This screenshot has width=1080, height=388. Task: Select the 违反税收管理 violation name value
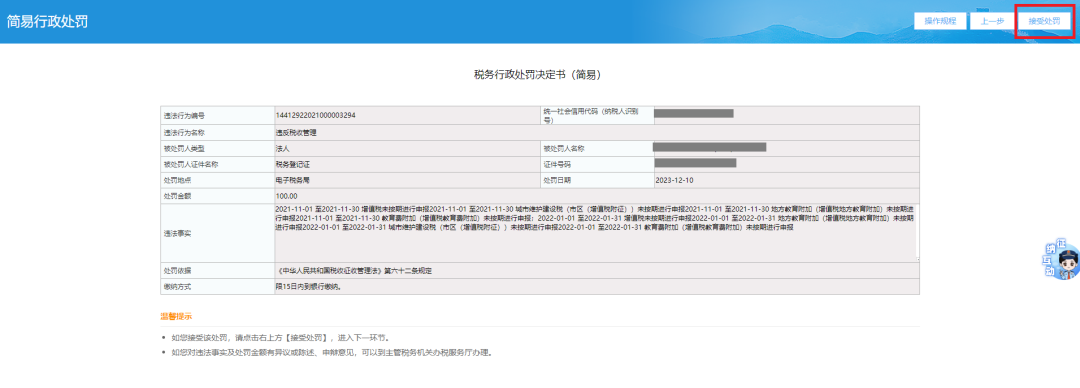(x=296, y=132)
